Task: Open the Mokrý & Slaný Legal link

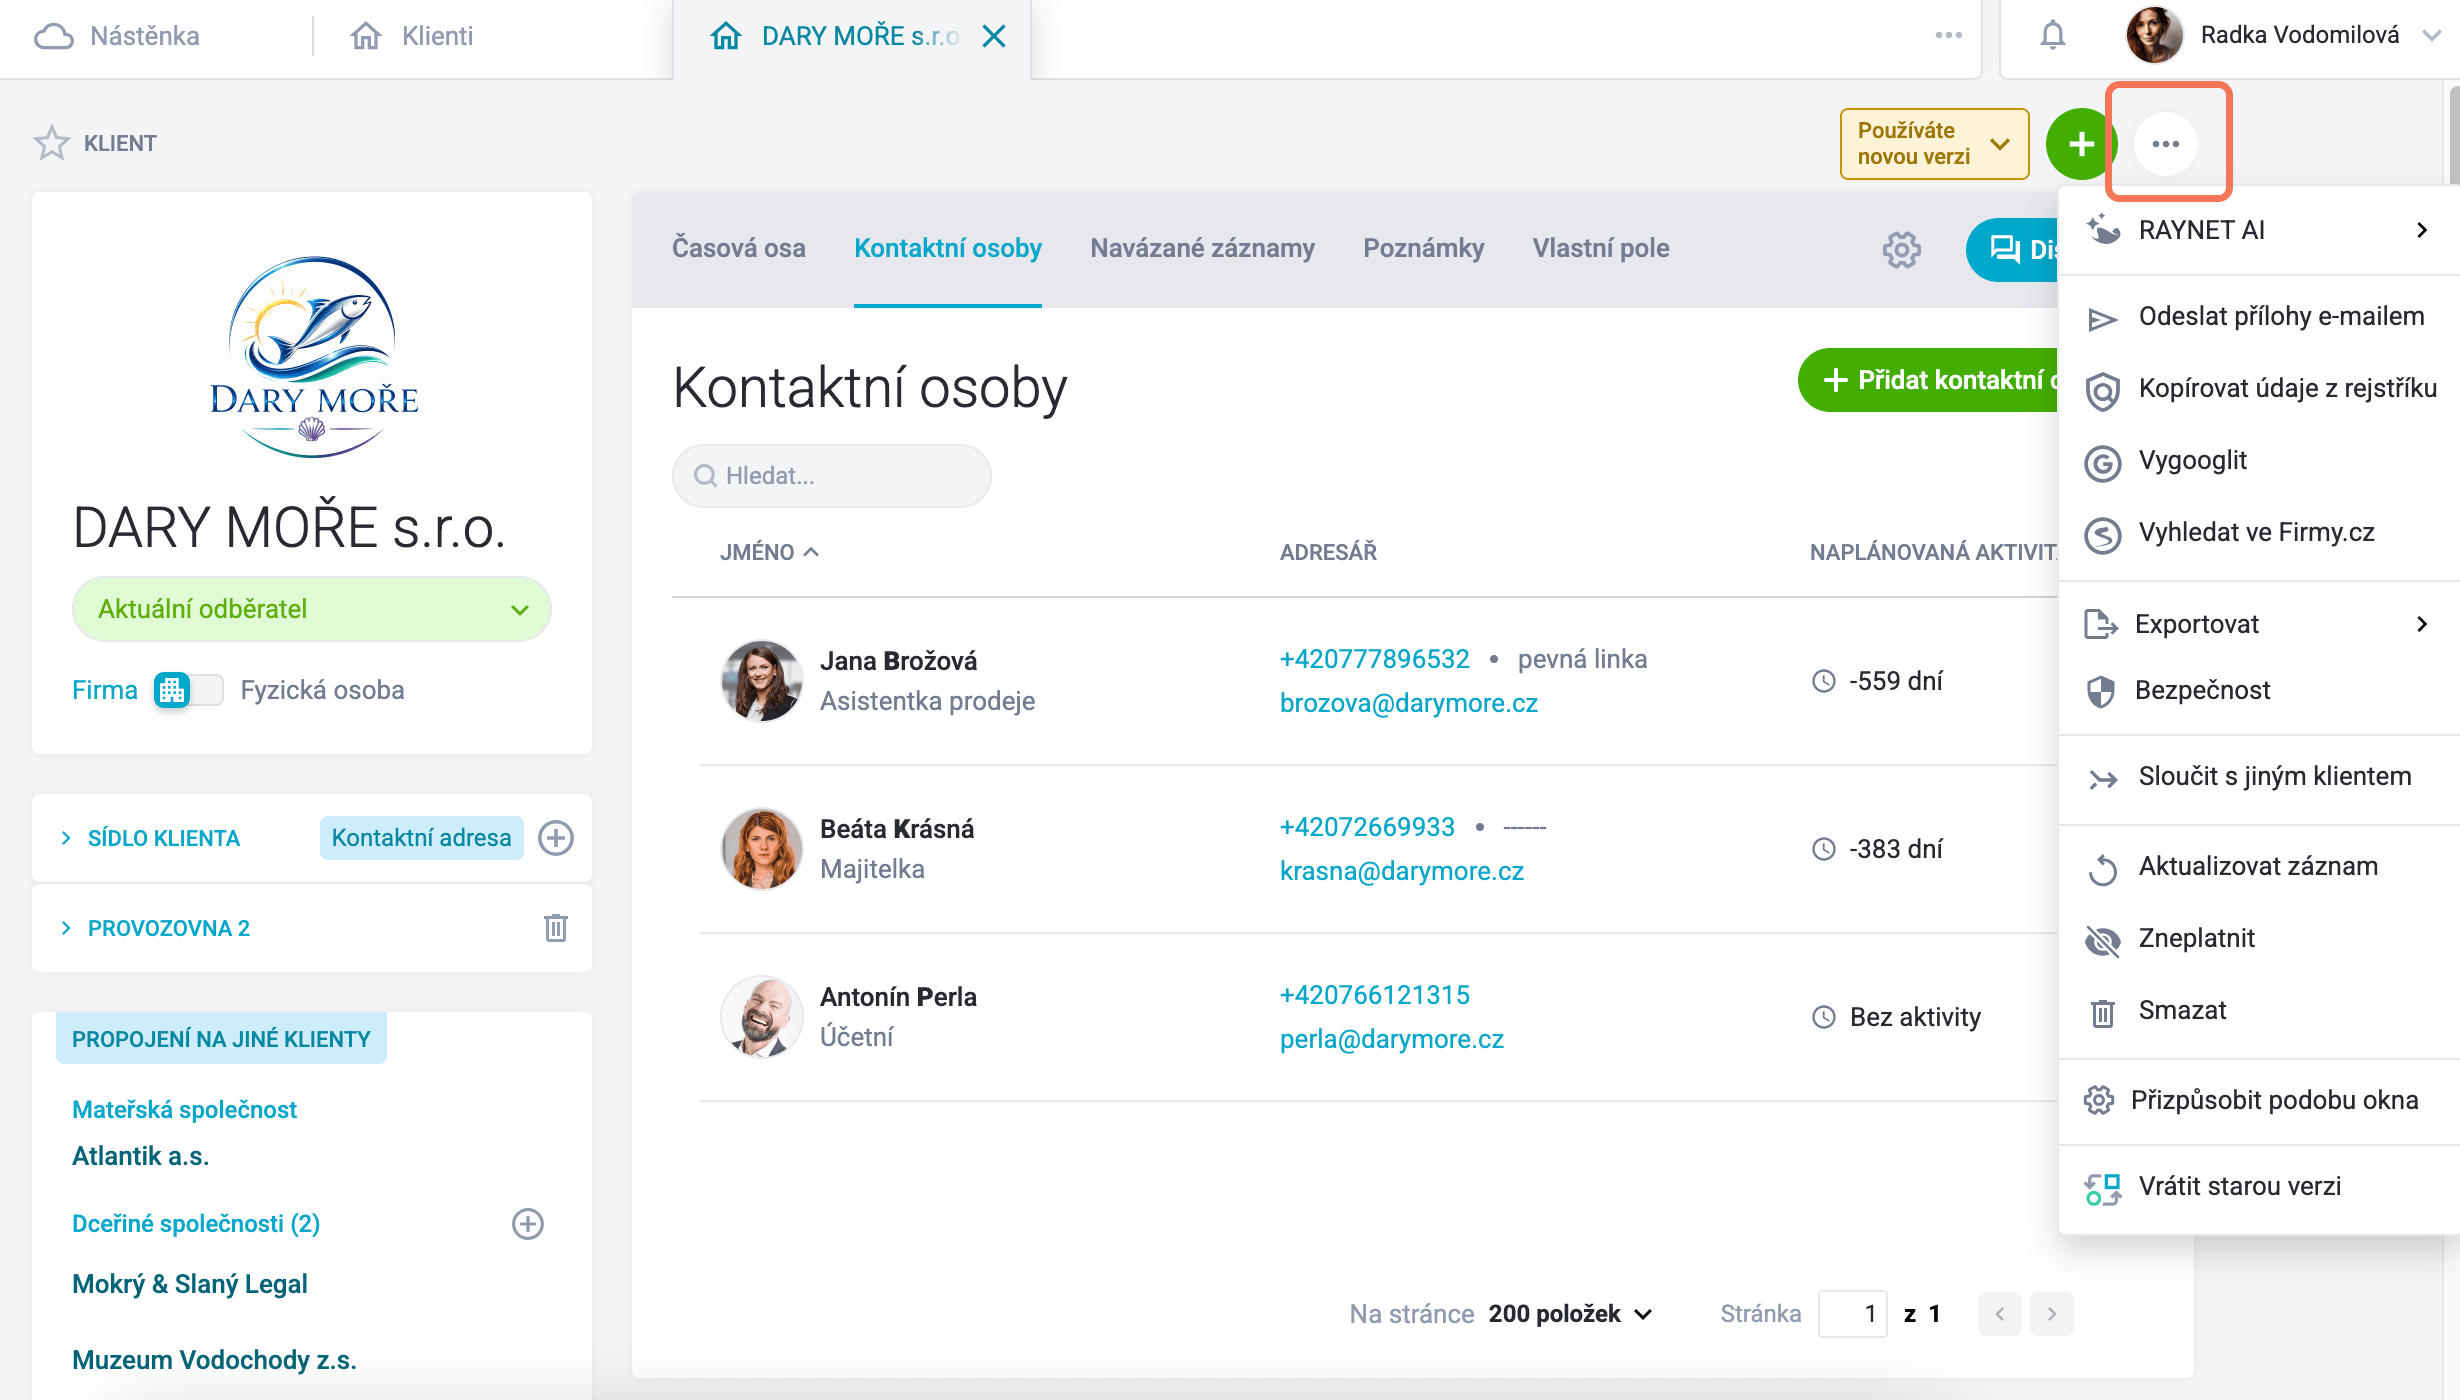Action: coord(190,1284)
